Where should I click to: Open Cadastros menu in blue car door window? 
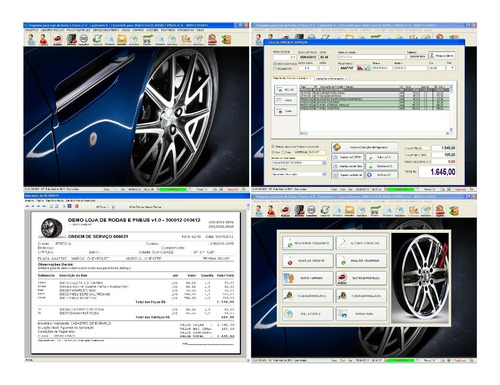32,30
